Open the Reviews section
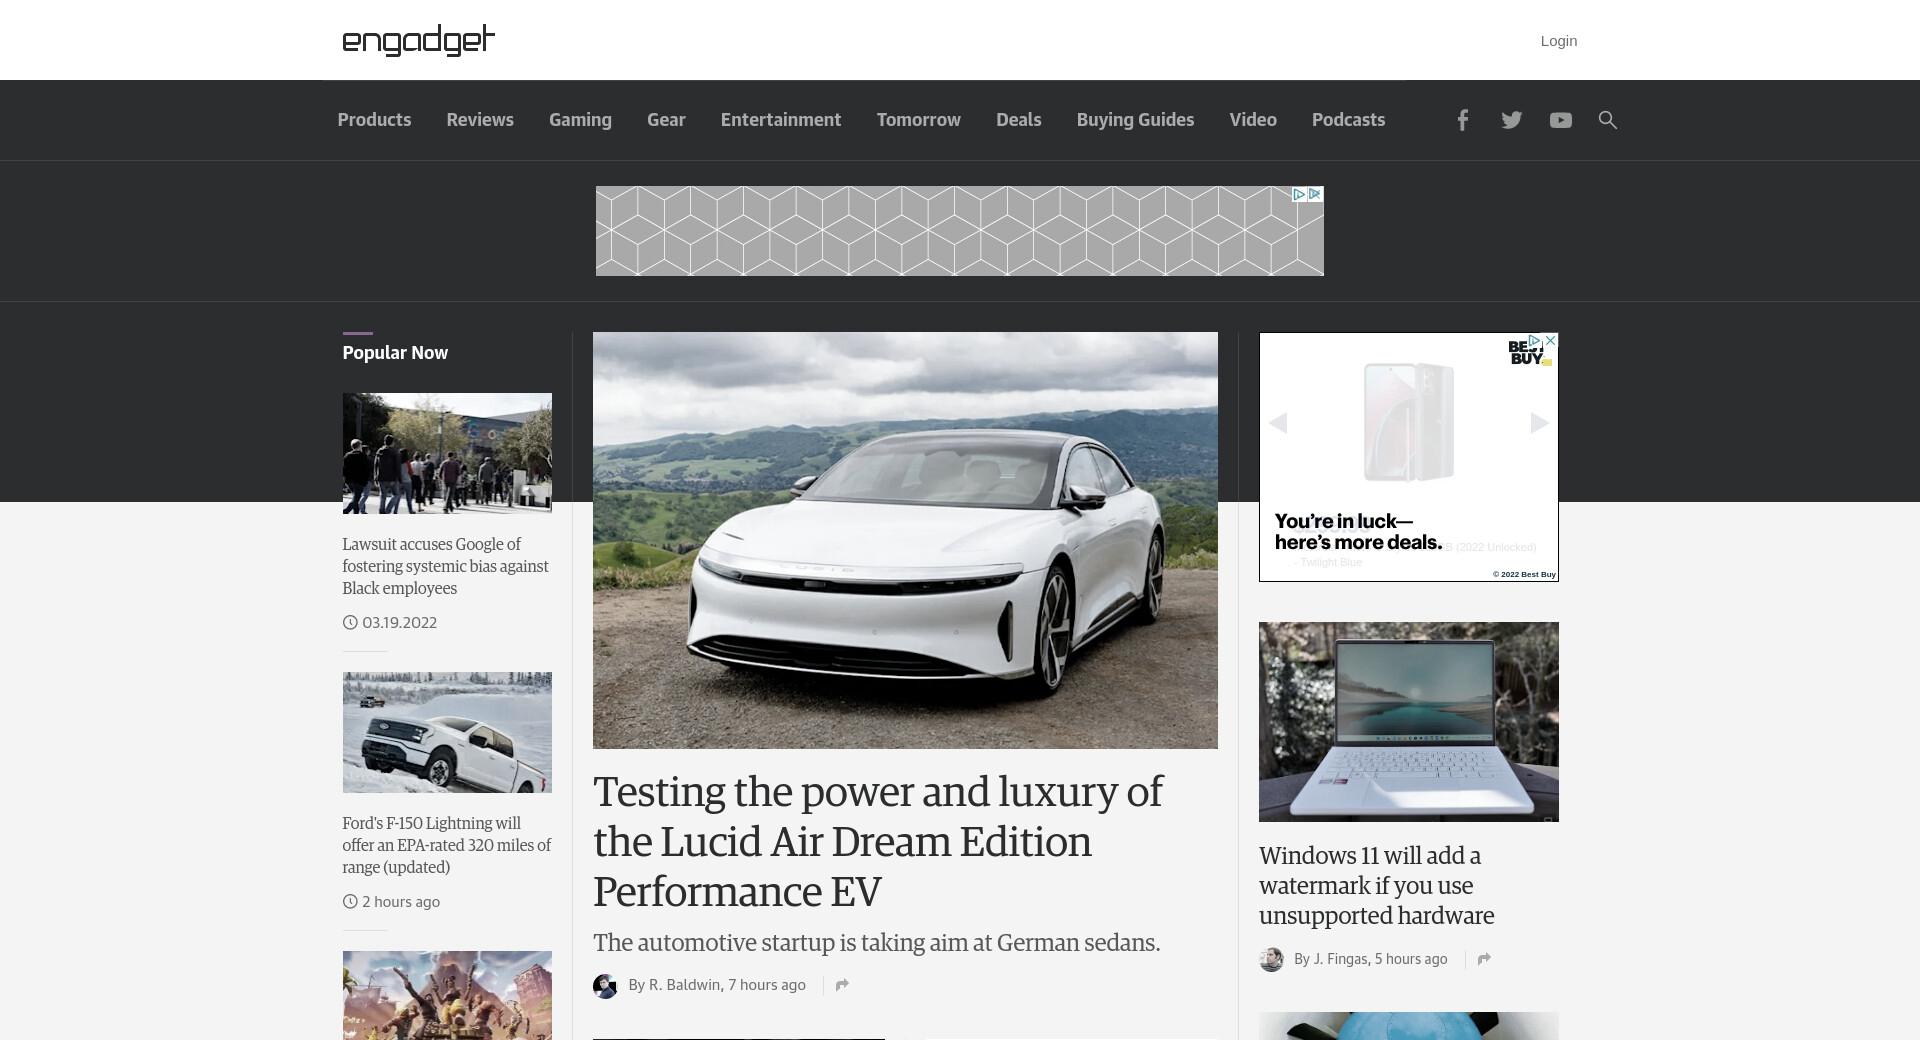 tap(480, 120)
